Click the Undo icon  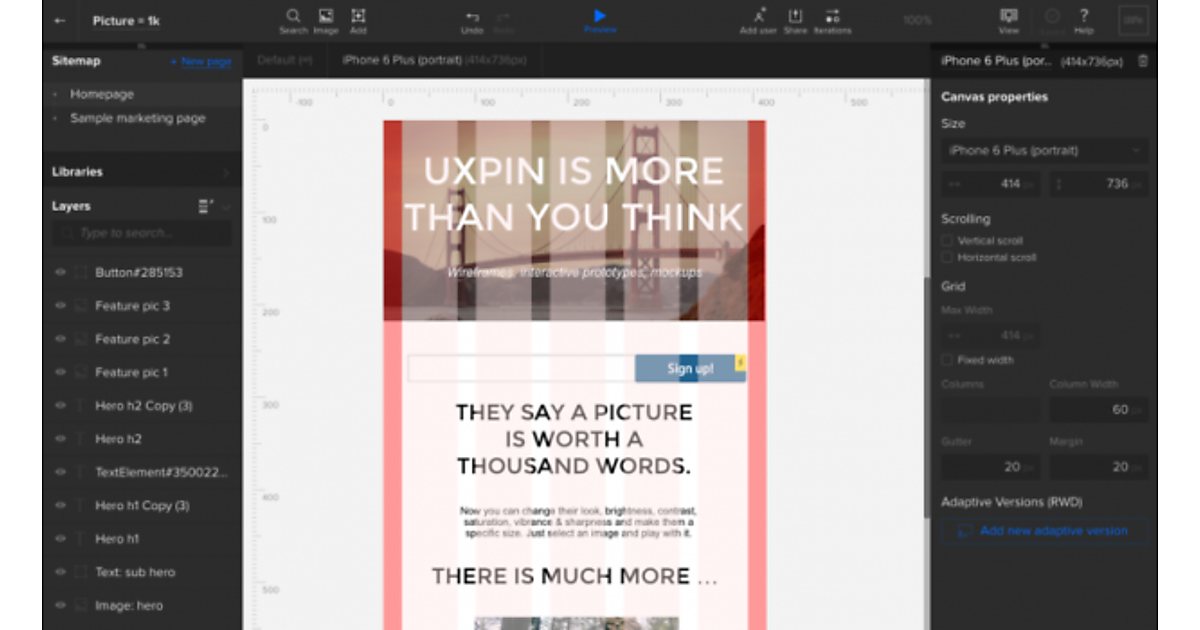coord(472,17)
